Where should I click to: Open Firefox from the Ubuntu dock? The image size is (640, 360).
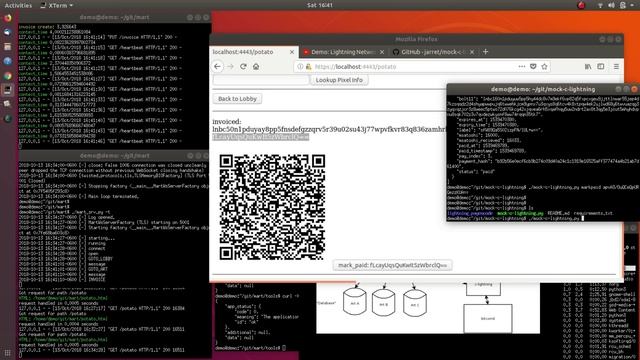pos(7,18)
